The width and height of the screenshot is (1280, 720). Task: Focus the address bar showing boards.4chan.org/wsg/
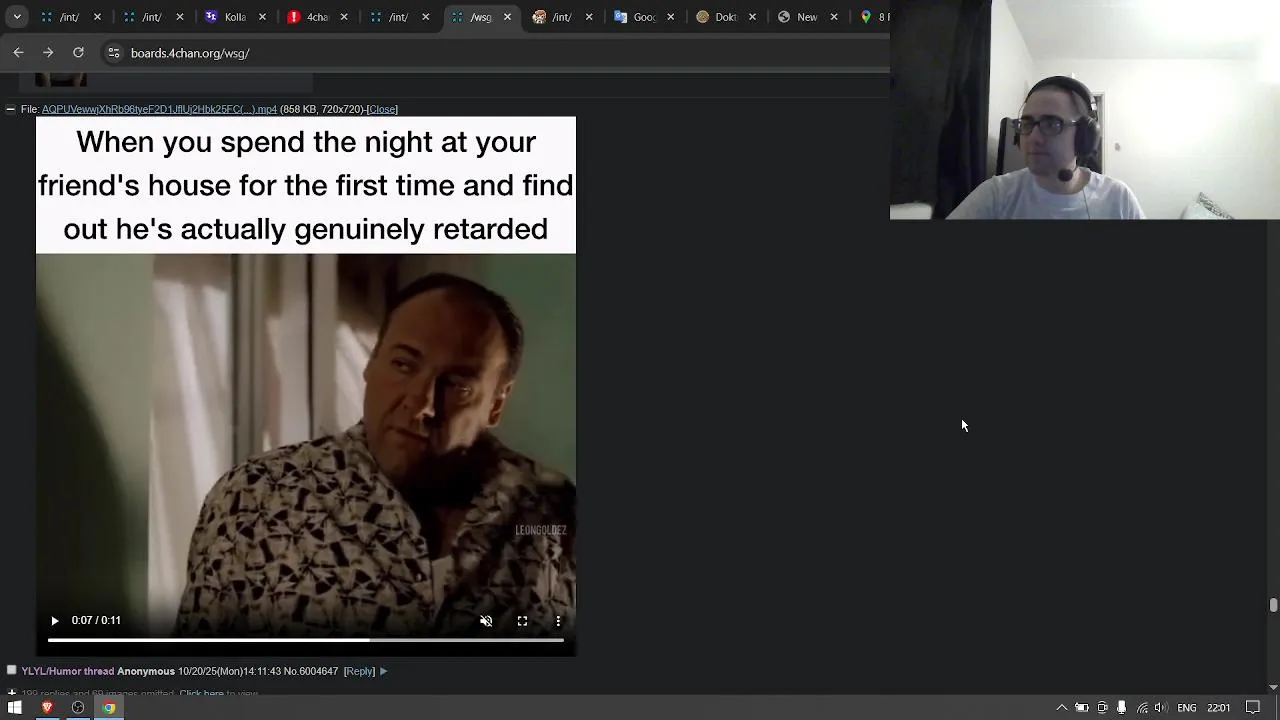[x=500, y=53]
